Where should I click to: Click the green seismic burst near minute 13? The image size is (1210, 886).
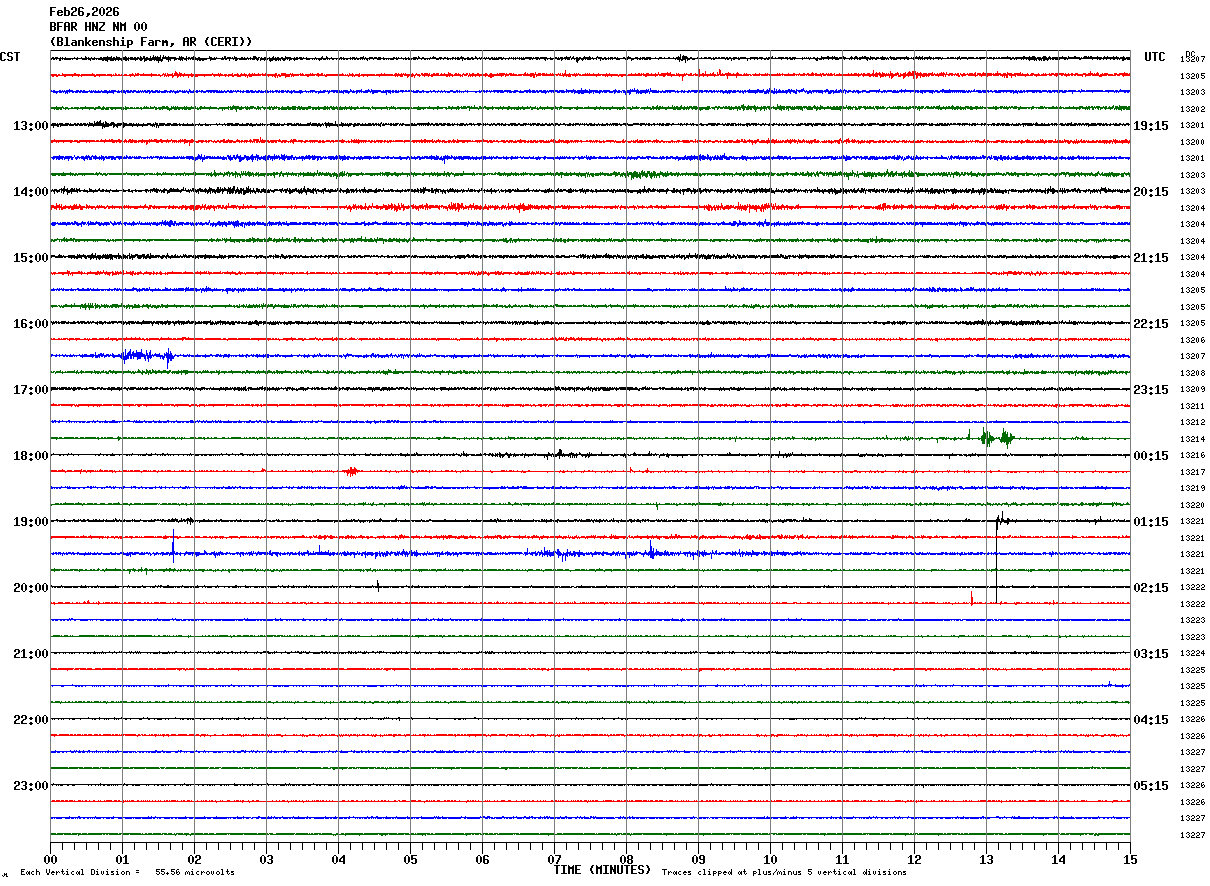(x=997, y=437)
